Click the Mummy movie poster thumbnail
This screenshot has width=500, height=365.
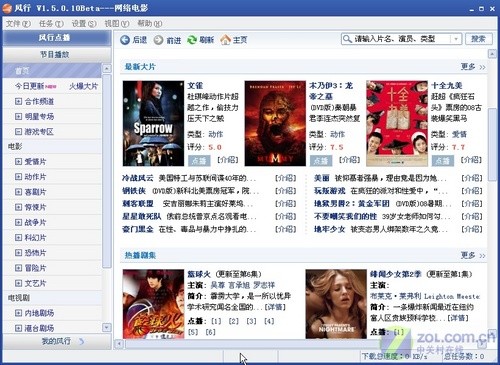pyautogui.click(x=275, y=123)
